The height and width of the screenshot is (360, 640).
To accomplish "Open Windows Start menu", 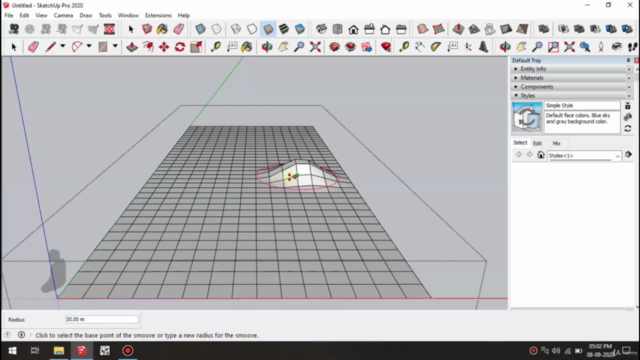I will click(12, 351).
